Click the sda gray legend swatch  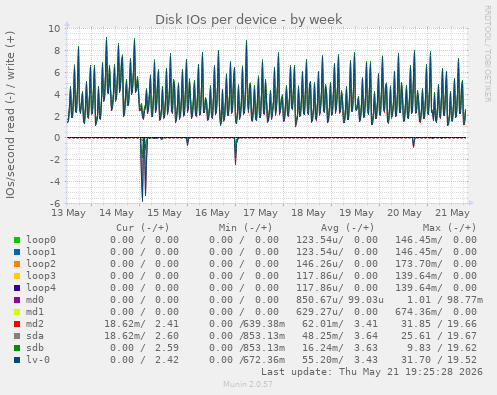[x=17, y=336]
